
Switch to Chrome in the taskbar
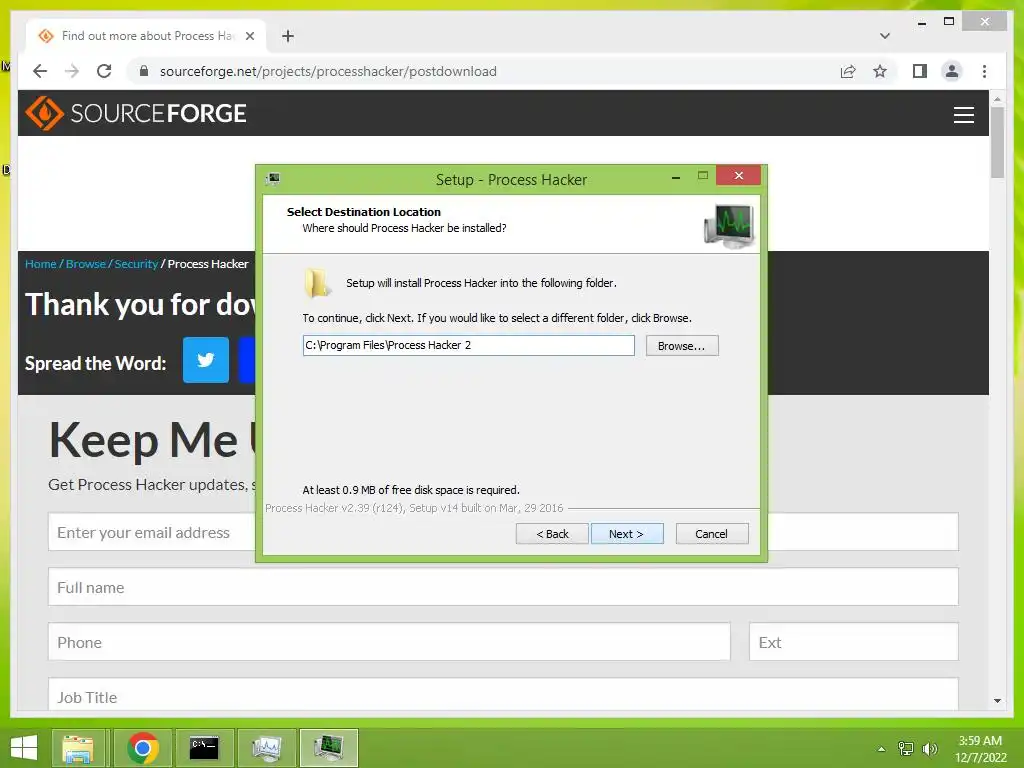pos(142,748)
